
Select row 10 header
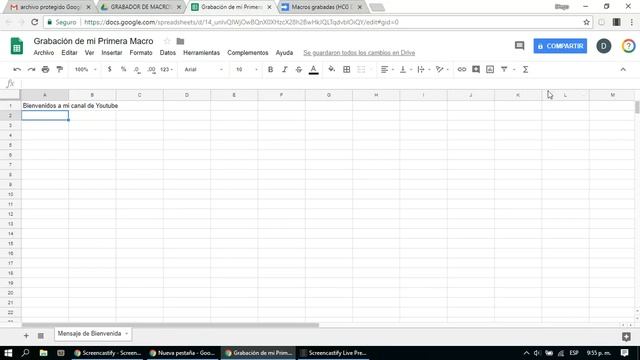click(x=10, y=194)
